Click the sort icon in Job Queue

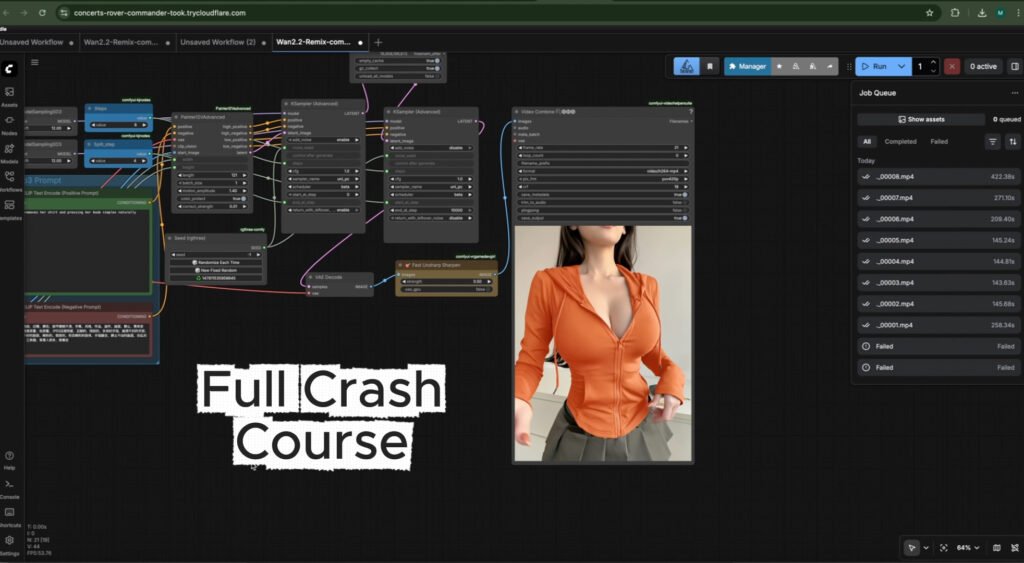[x=1012, y=142]
